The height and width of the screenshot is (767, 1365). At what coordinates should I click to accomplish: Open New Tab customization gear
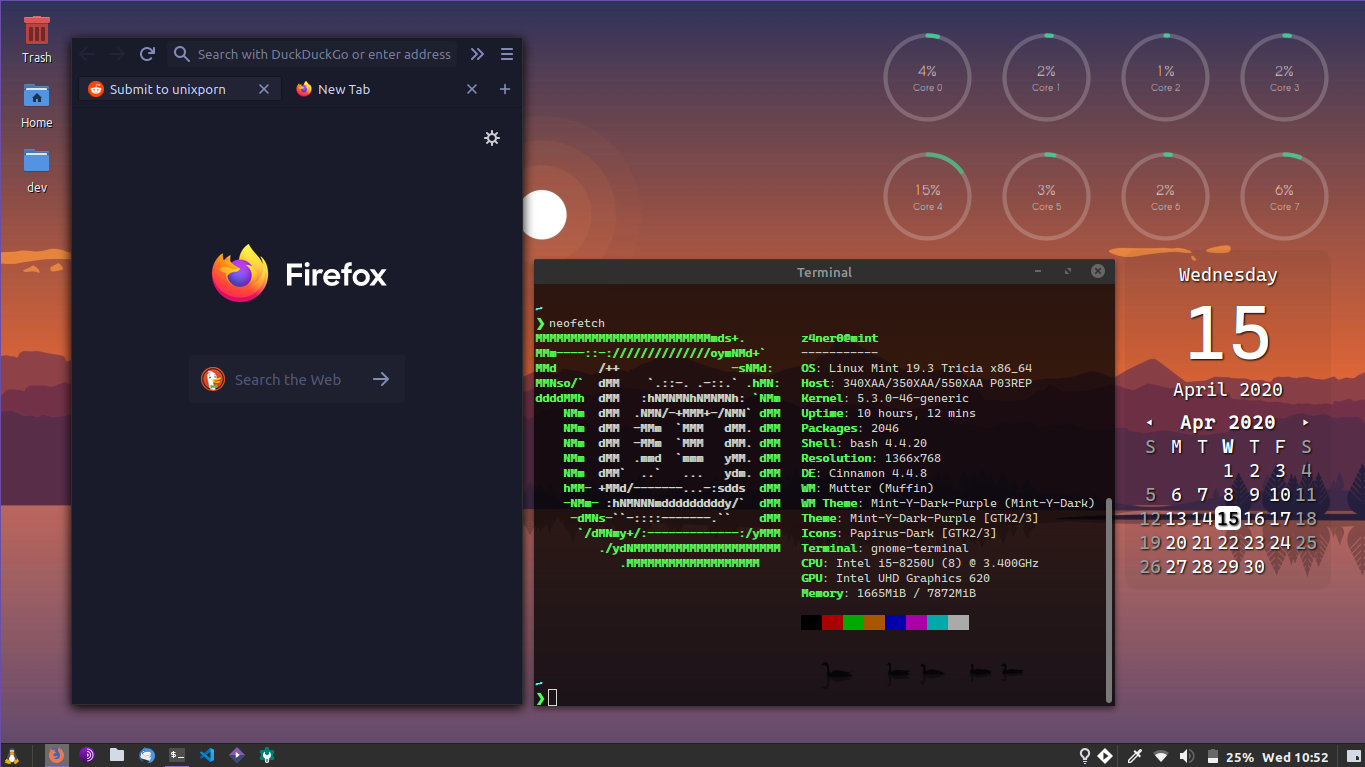[491, 138]
